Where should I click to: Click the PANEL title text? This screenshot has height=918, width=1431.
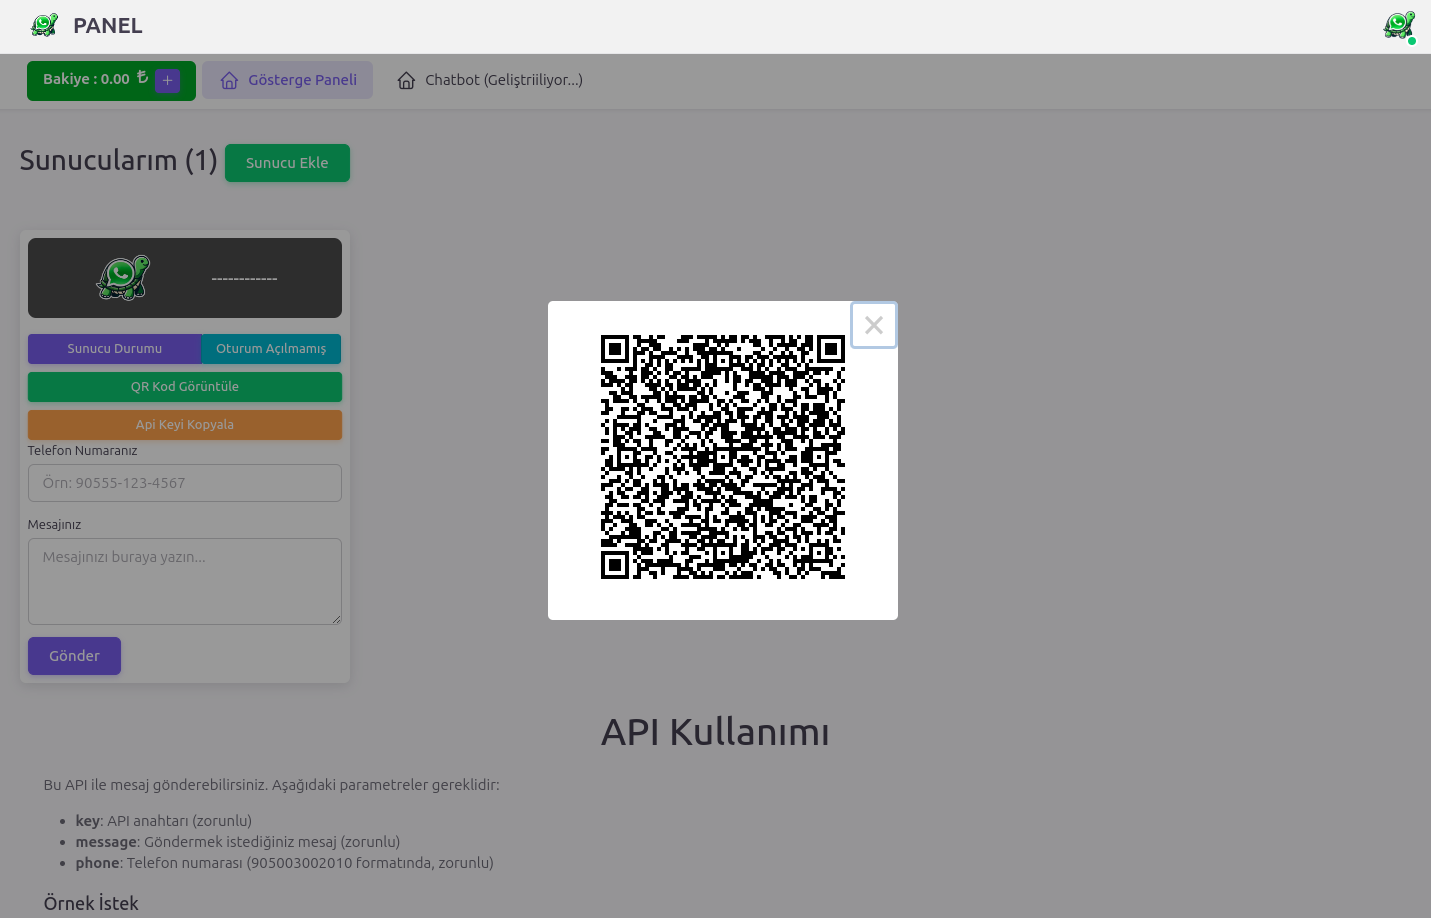[x=108, y=26]
